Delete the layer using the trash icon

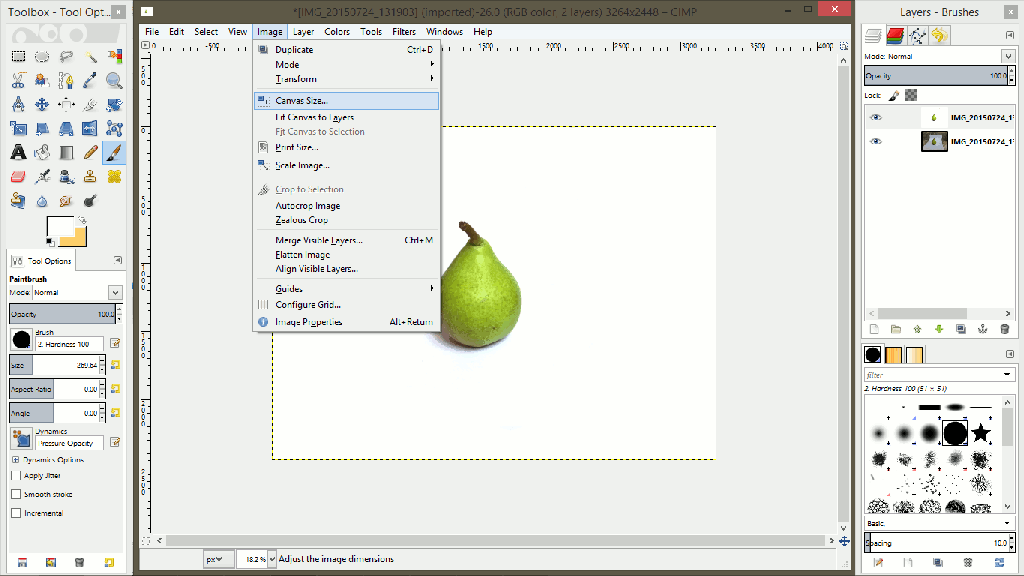[x=1005, y=329]
